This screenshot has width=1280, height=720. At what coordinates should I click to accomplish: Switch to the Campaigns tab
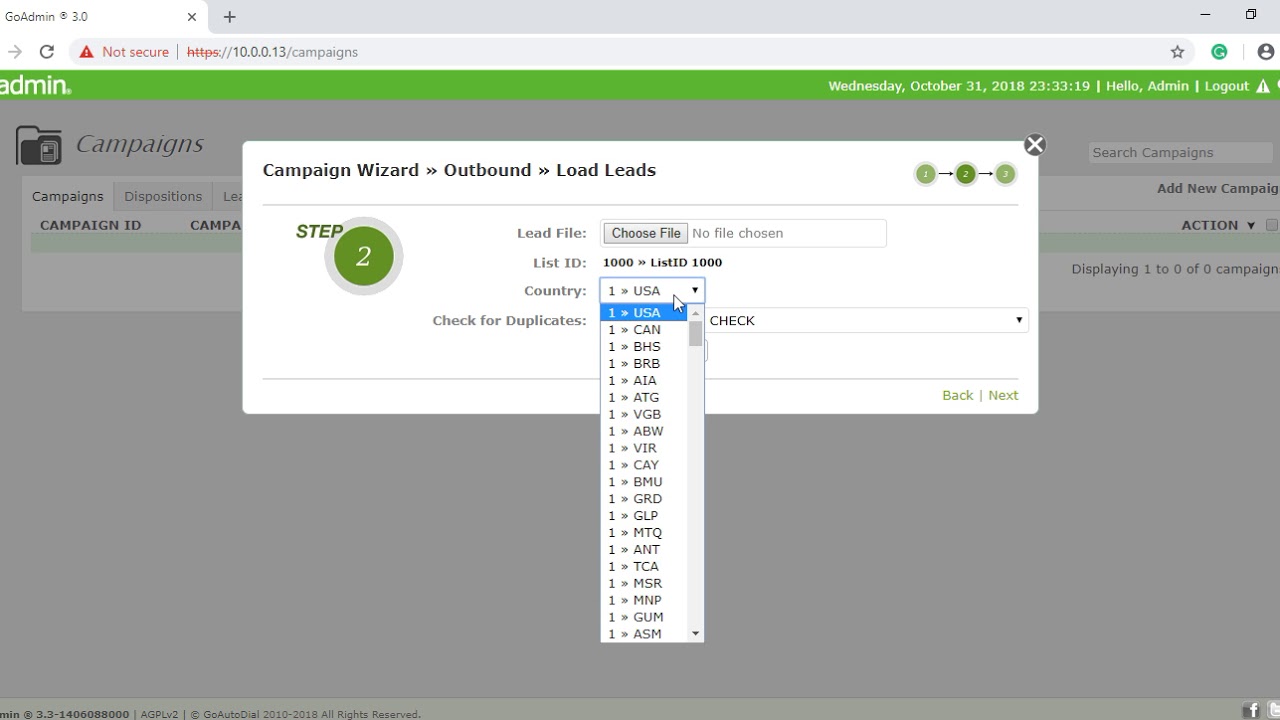coord(68,196)
